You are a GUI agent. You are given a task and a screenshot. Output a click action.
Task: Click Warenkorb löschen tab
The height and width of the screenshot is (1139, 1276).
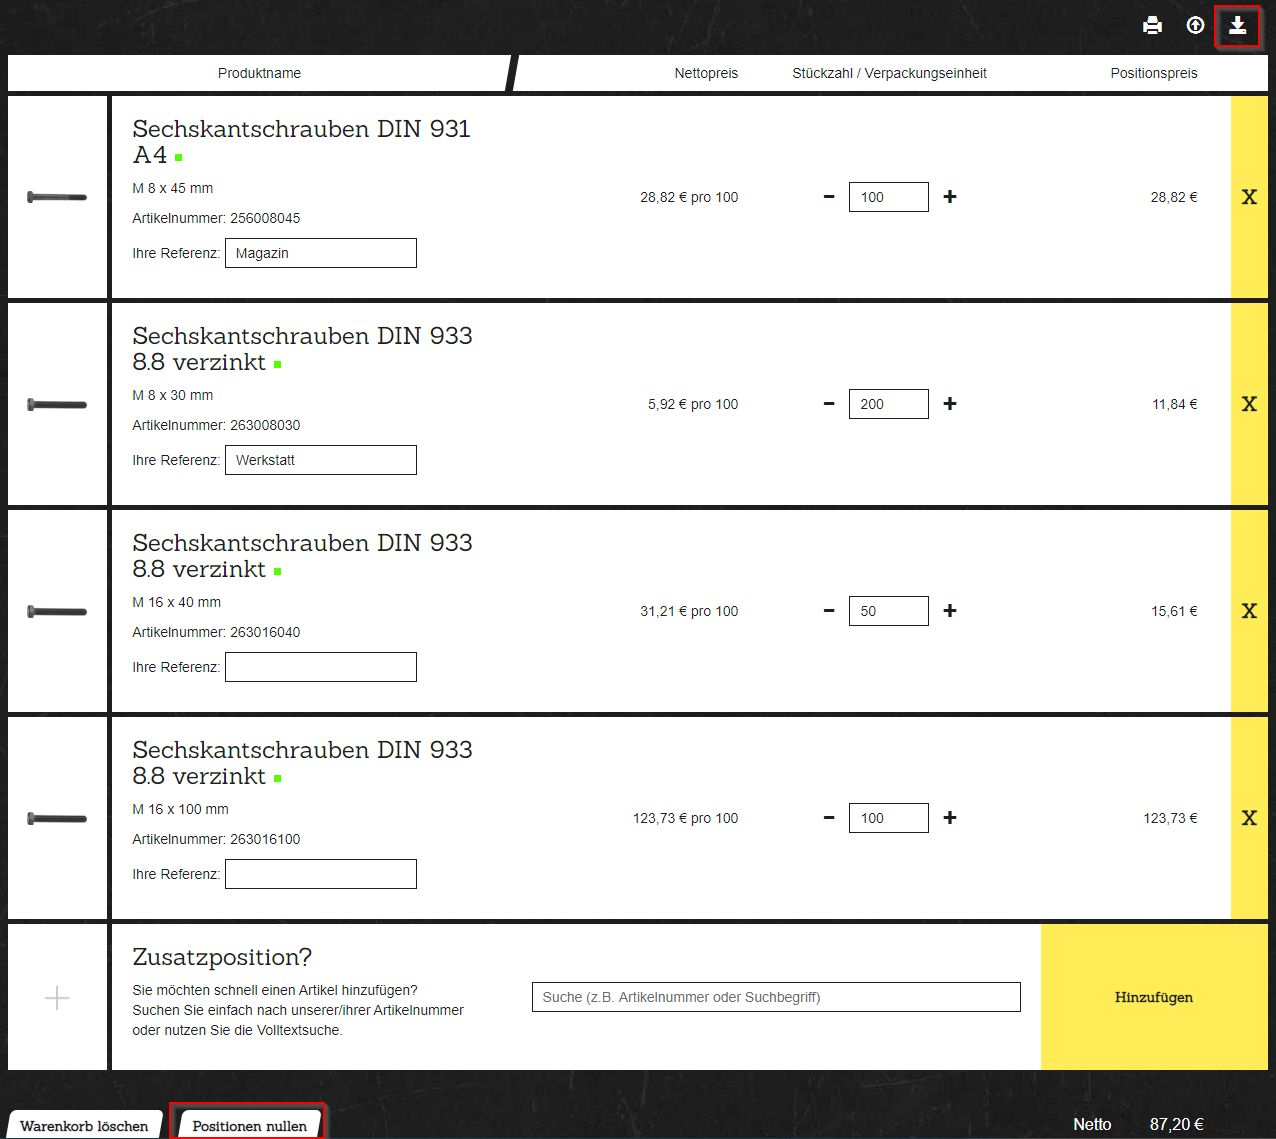84,1126
